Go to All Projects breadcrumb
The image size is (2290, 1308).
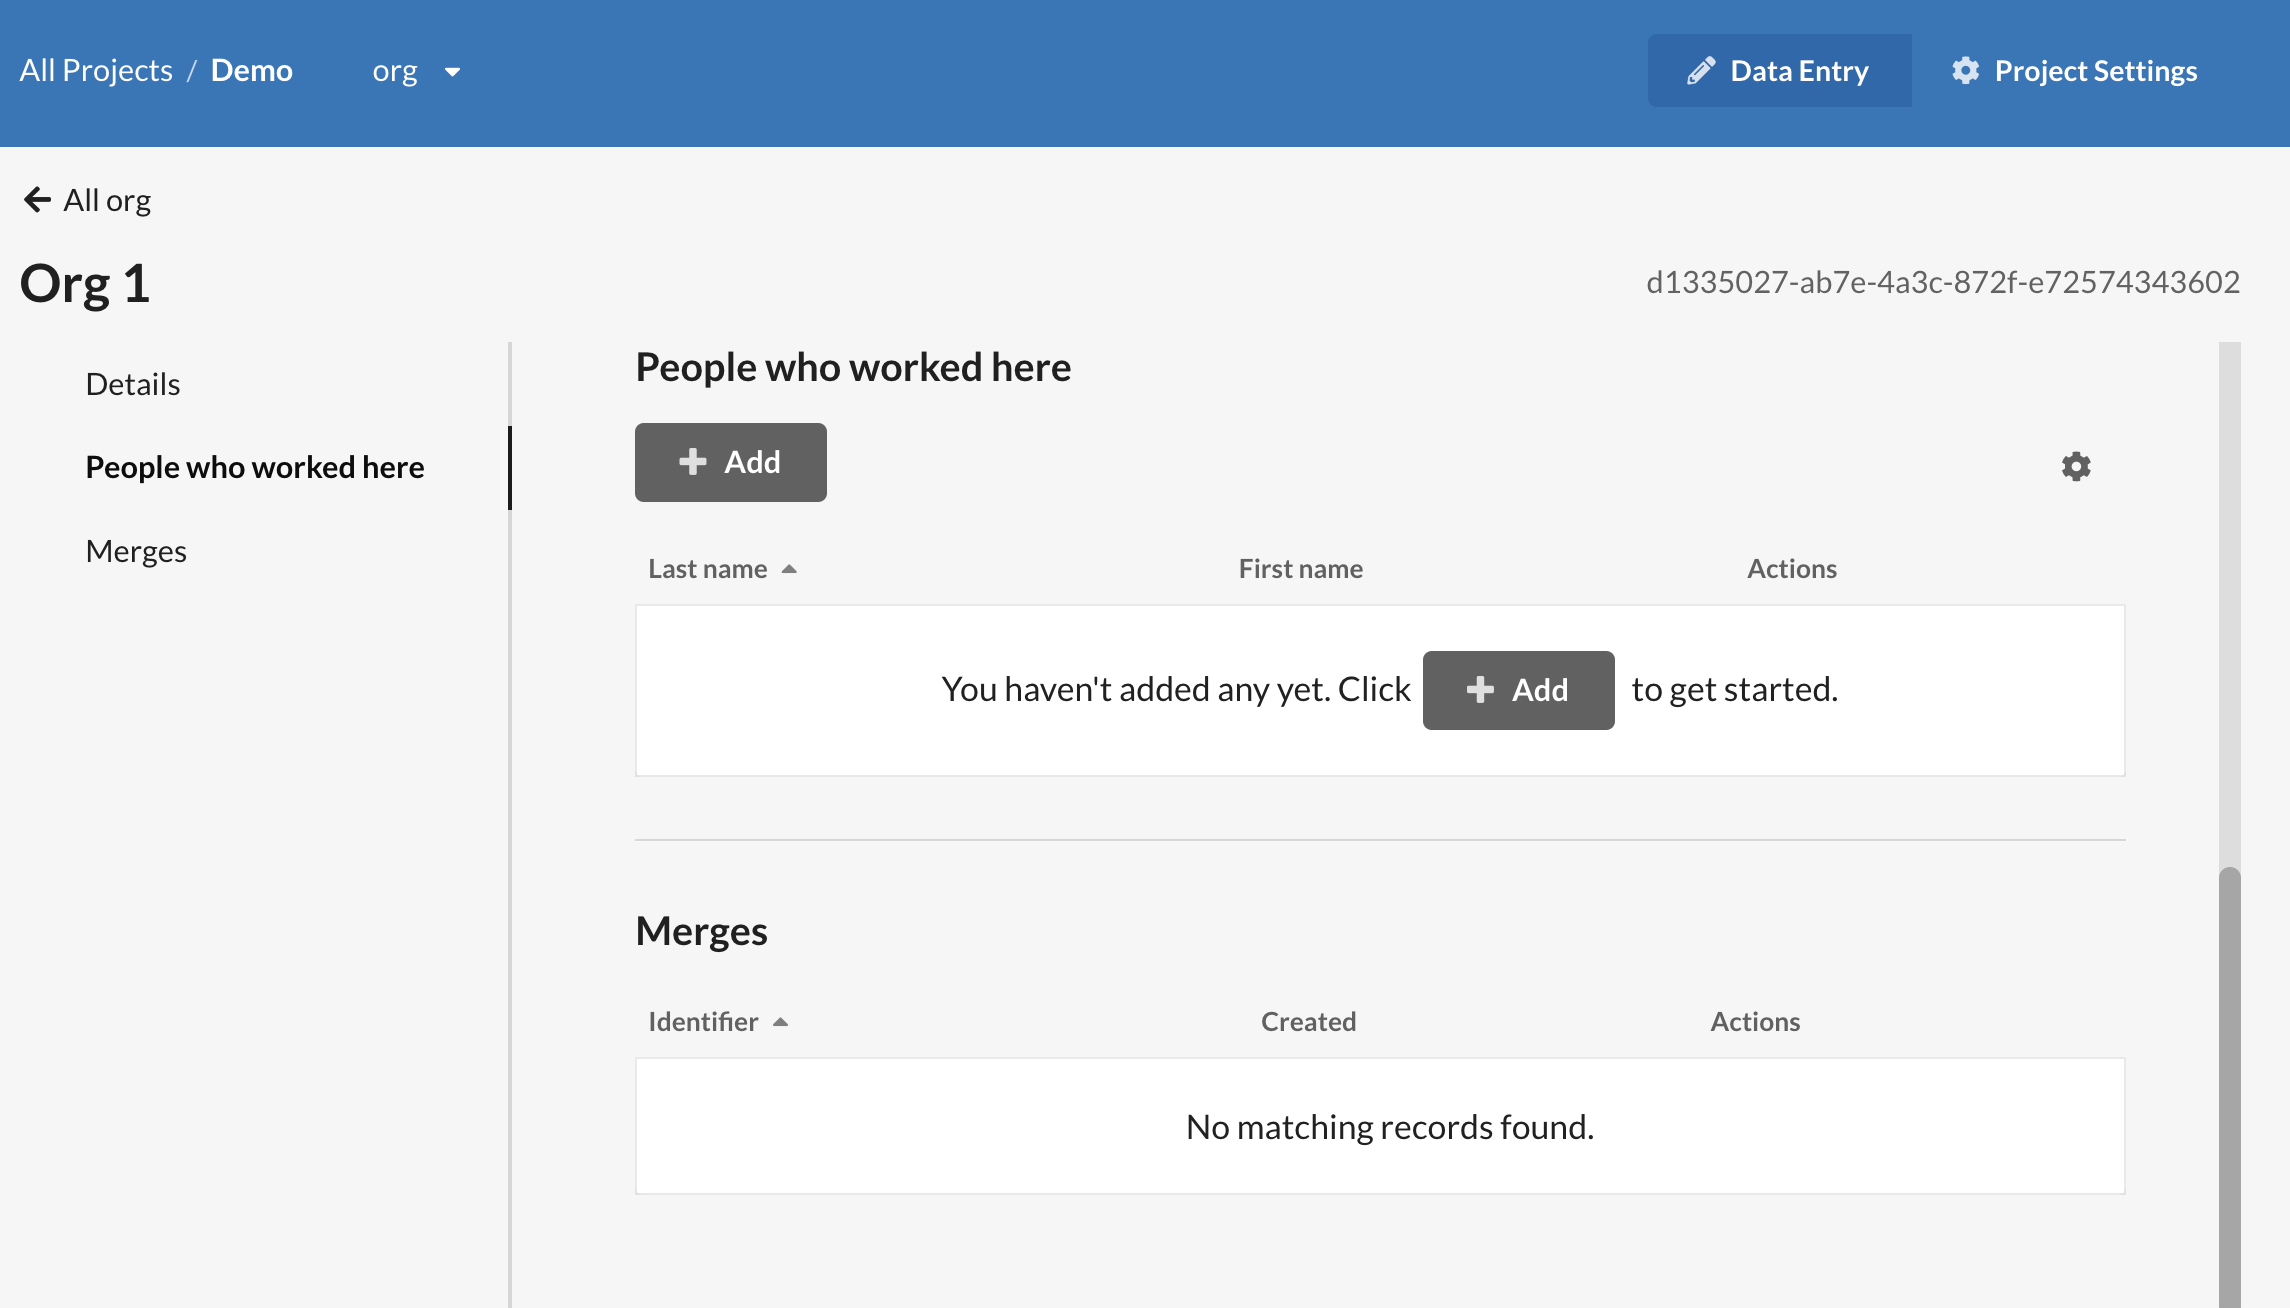pos(96,70)
